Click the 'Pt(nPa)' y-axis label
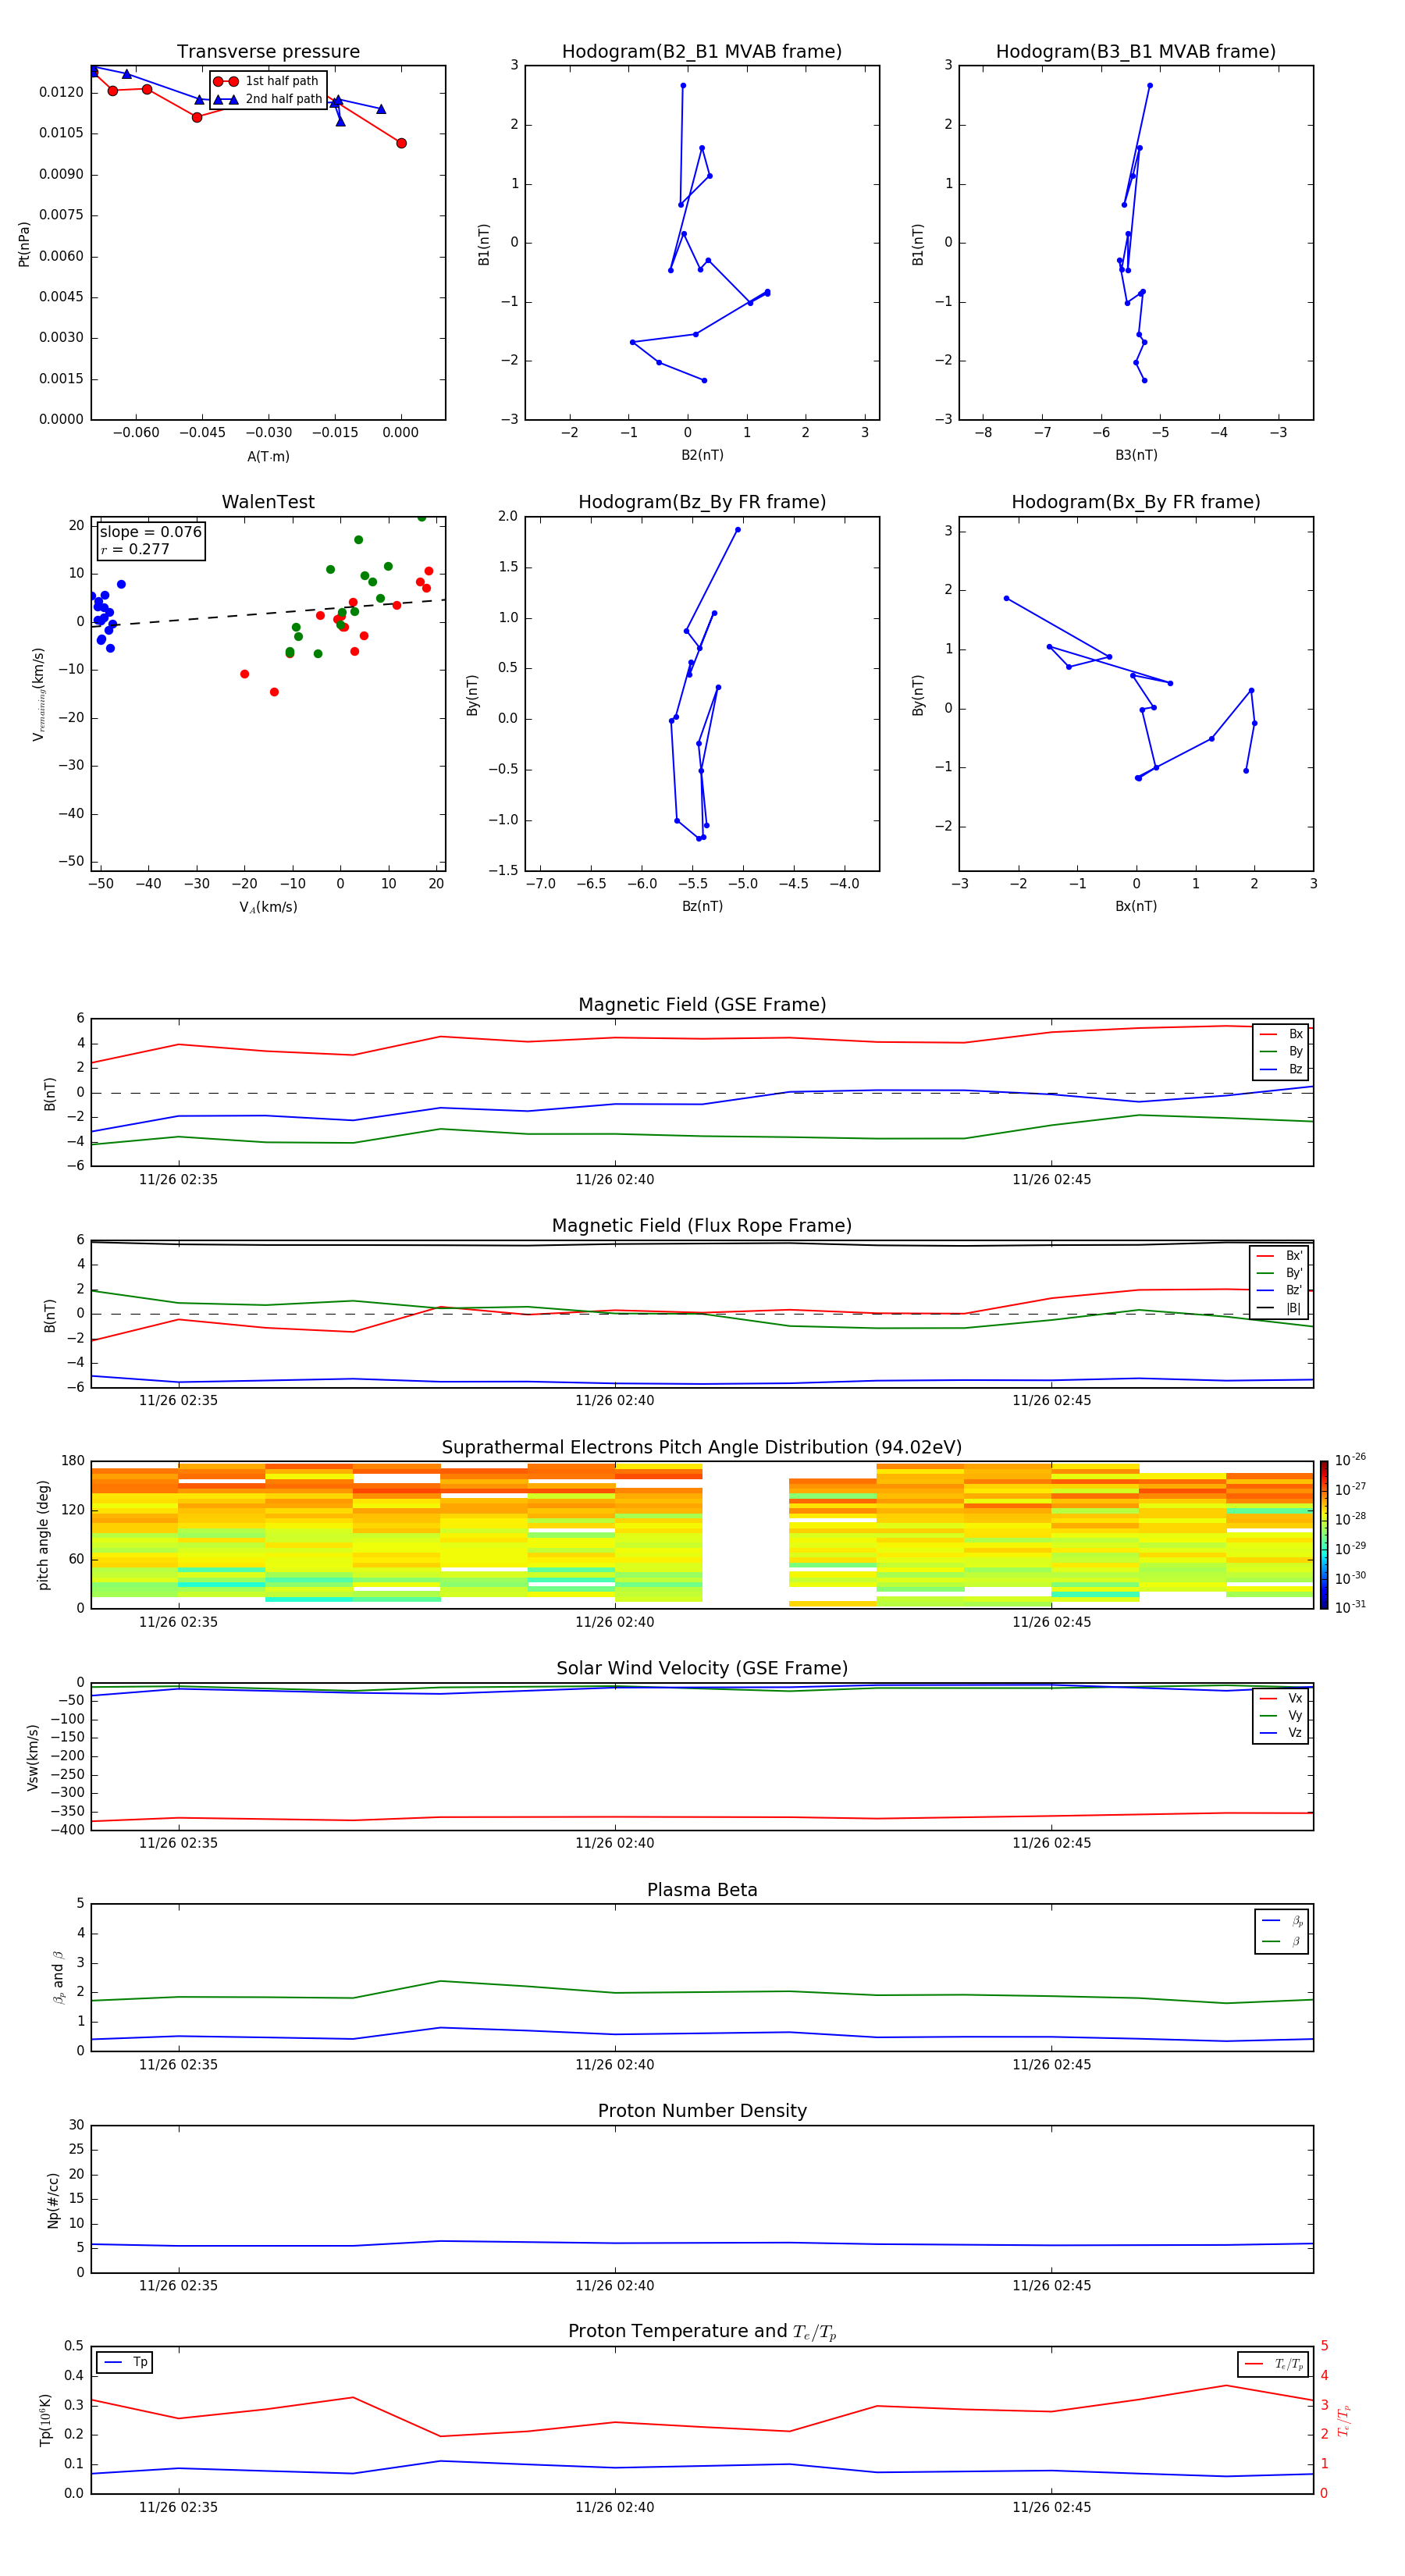This screenshot has height=2576, width=1405. pos(24,243)
